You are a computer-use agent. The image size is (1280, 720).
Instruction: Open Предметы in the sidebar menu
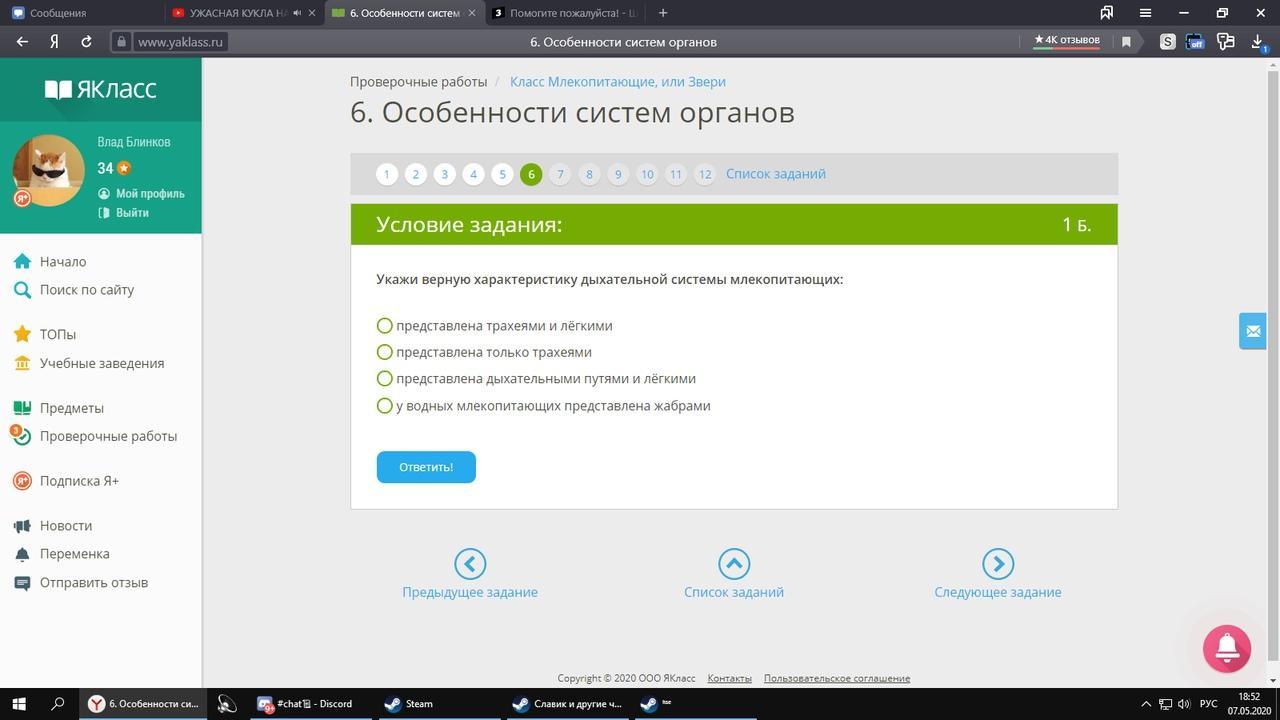pos(72,408)
